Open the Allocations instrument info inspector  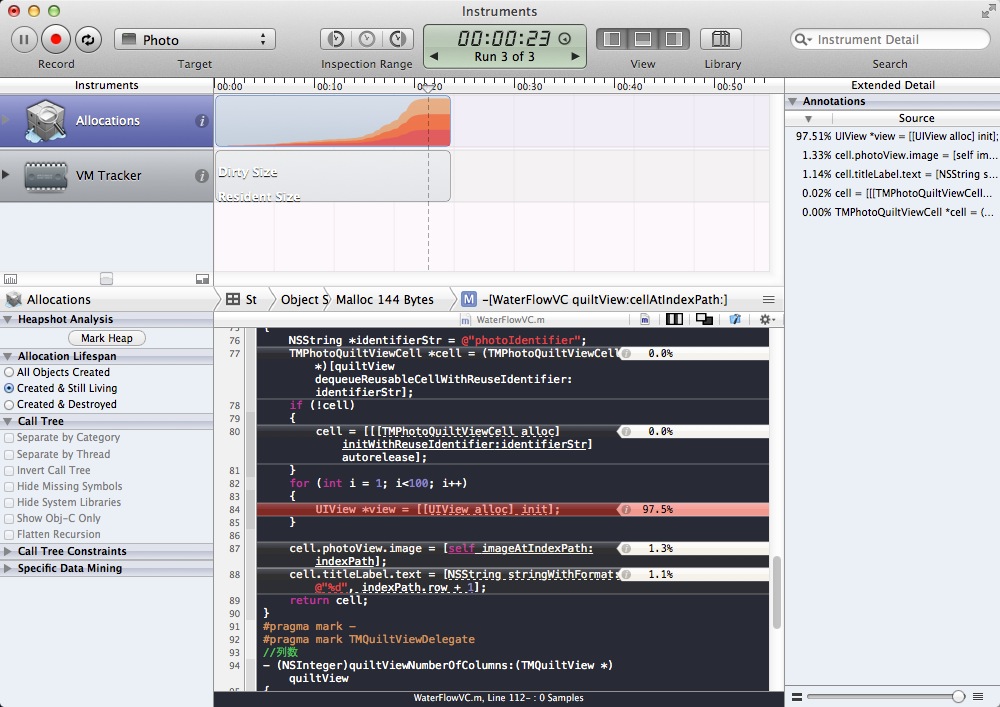202,120
